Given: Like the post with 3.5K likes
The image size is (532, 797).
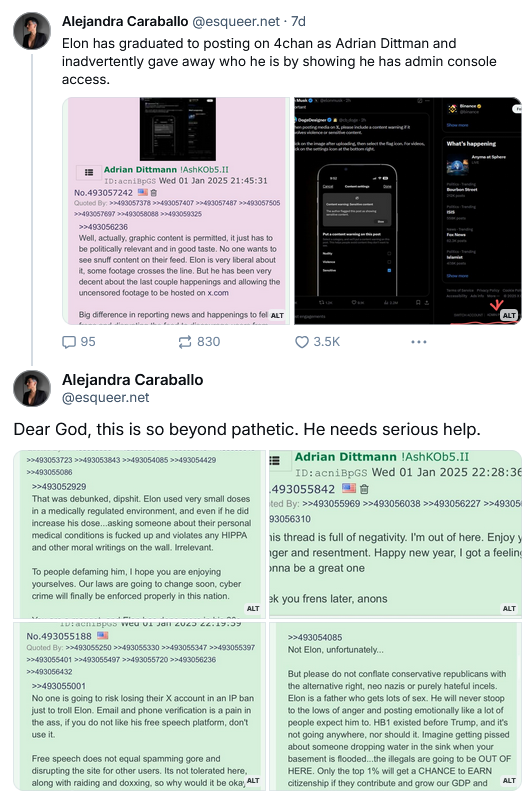Looking at the screenshot, I should pos(302,342).
